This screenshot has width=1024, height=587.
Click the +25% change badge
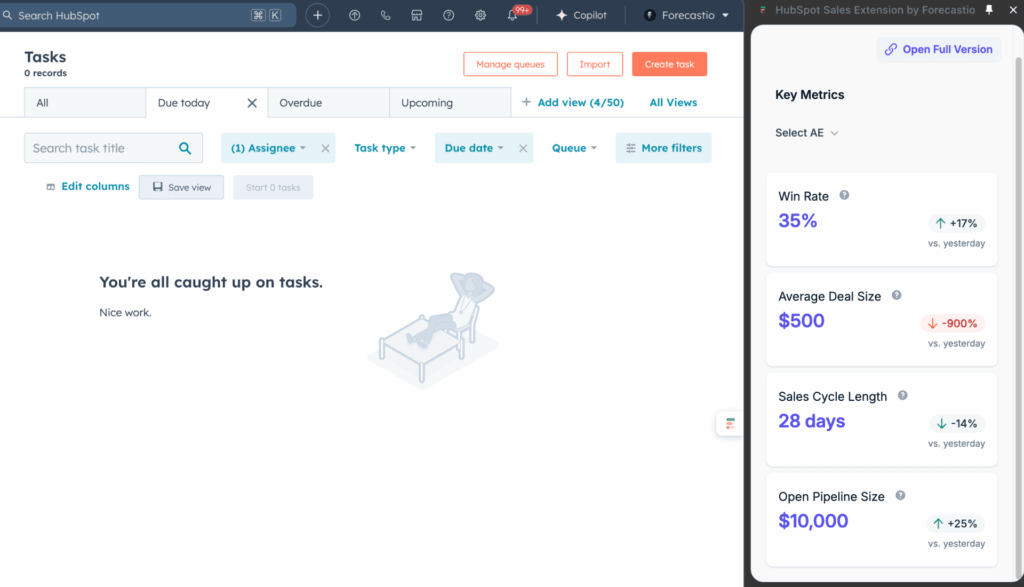click(955, 524)
